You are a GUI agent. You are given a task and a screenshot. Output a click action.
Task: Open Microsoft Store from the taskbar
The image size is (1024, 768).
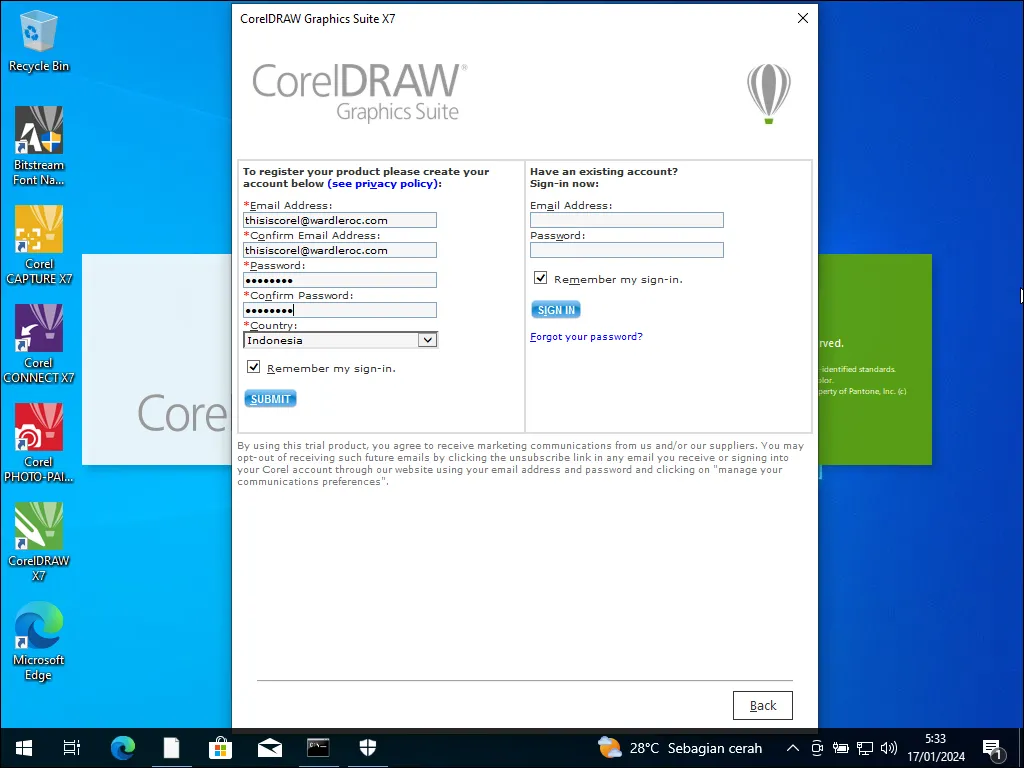[x=220, y=748]
